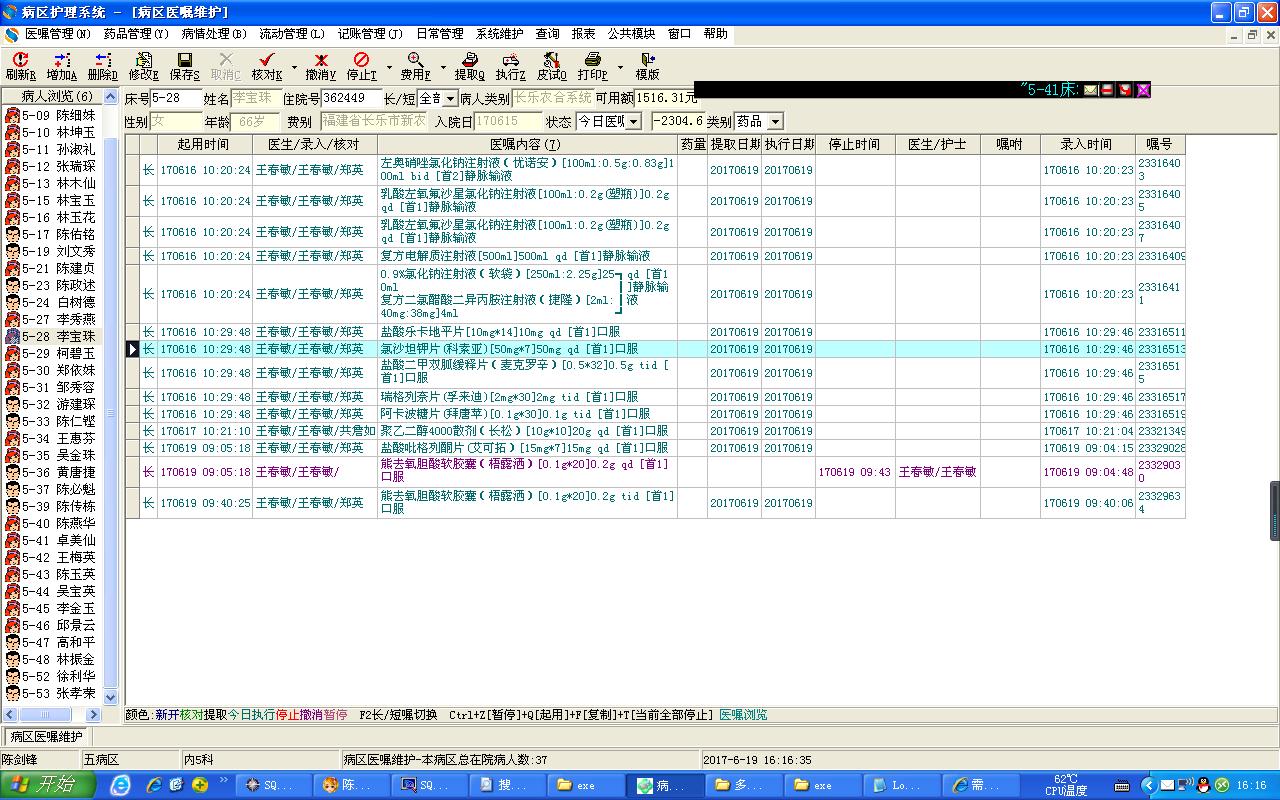Click the 停止 stop order icon

pos(361,61)
